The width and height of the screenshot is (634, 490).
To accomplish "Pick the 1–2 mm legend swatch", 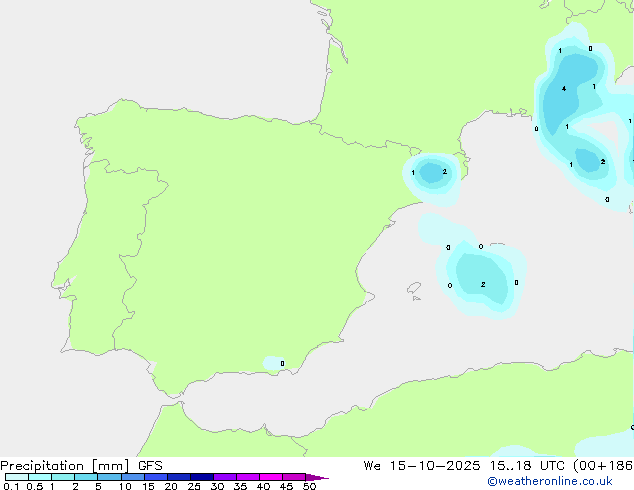I will [x=63, y=477].
